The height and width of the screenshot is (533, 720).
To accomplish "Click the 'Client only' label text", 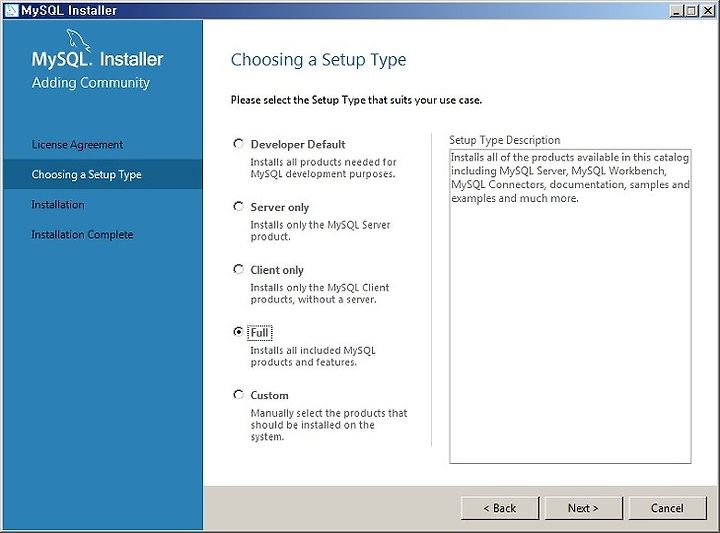I will click(x=277, y=270).
